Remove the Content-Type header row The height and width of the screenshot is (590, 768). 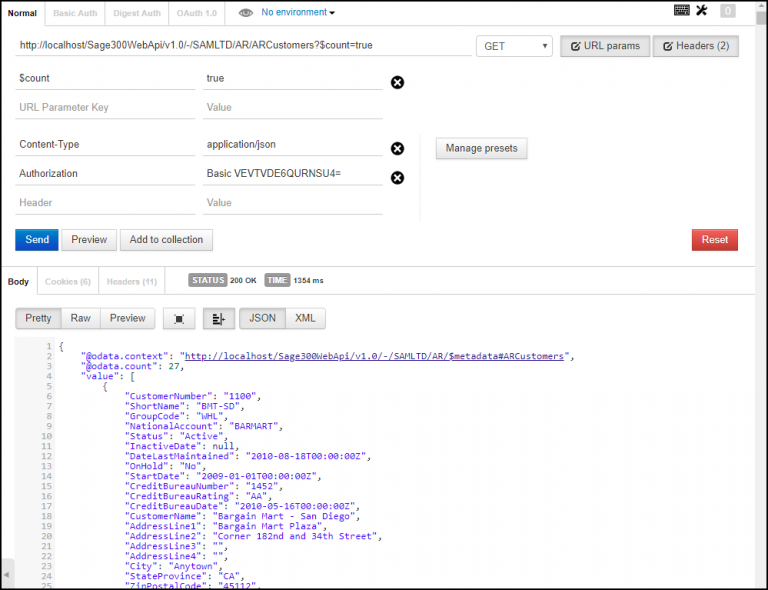(397, 148)
